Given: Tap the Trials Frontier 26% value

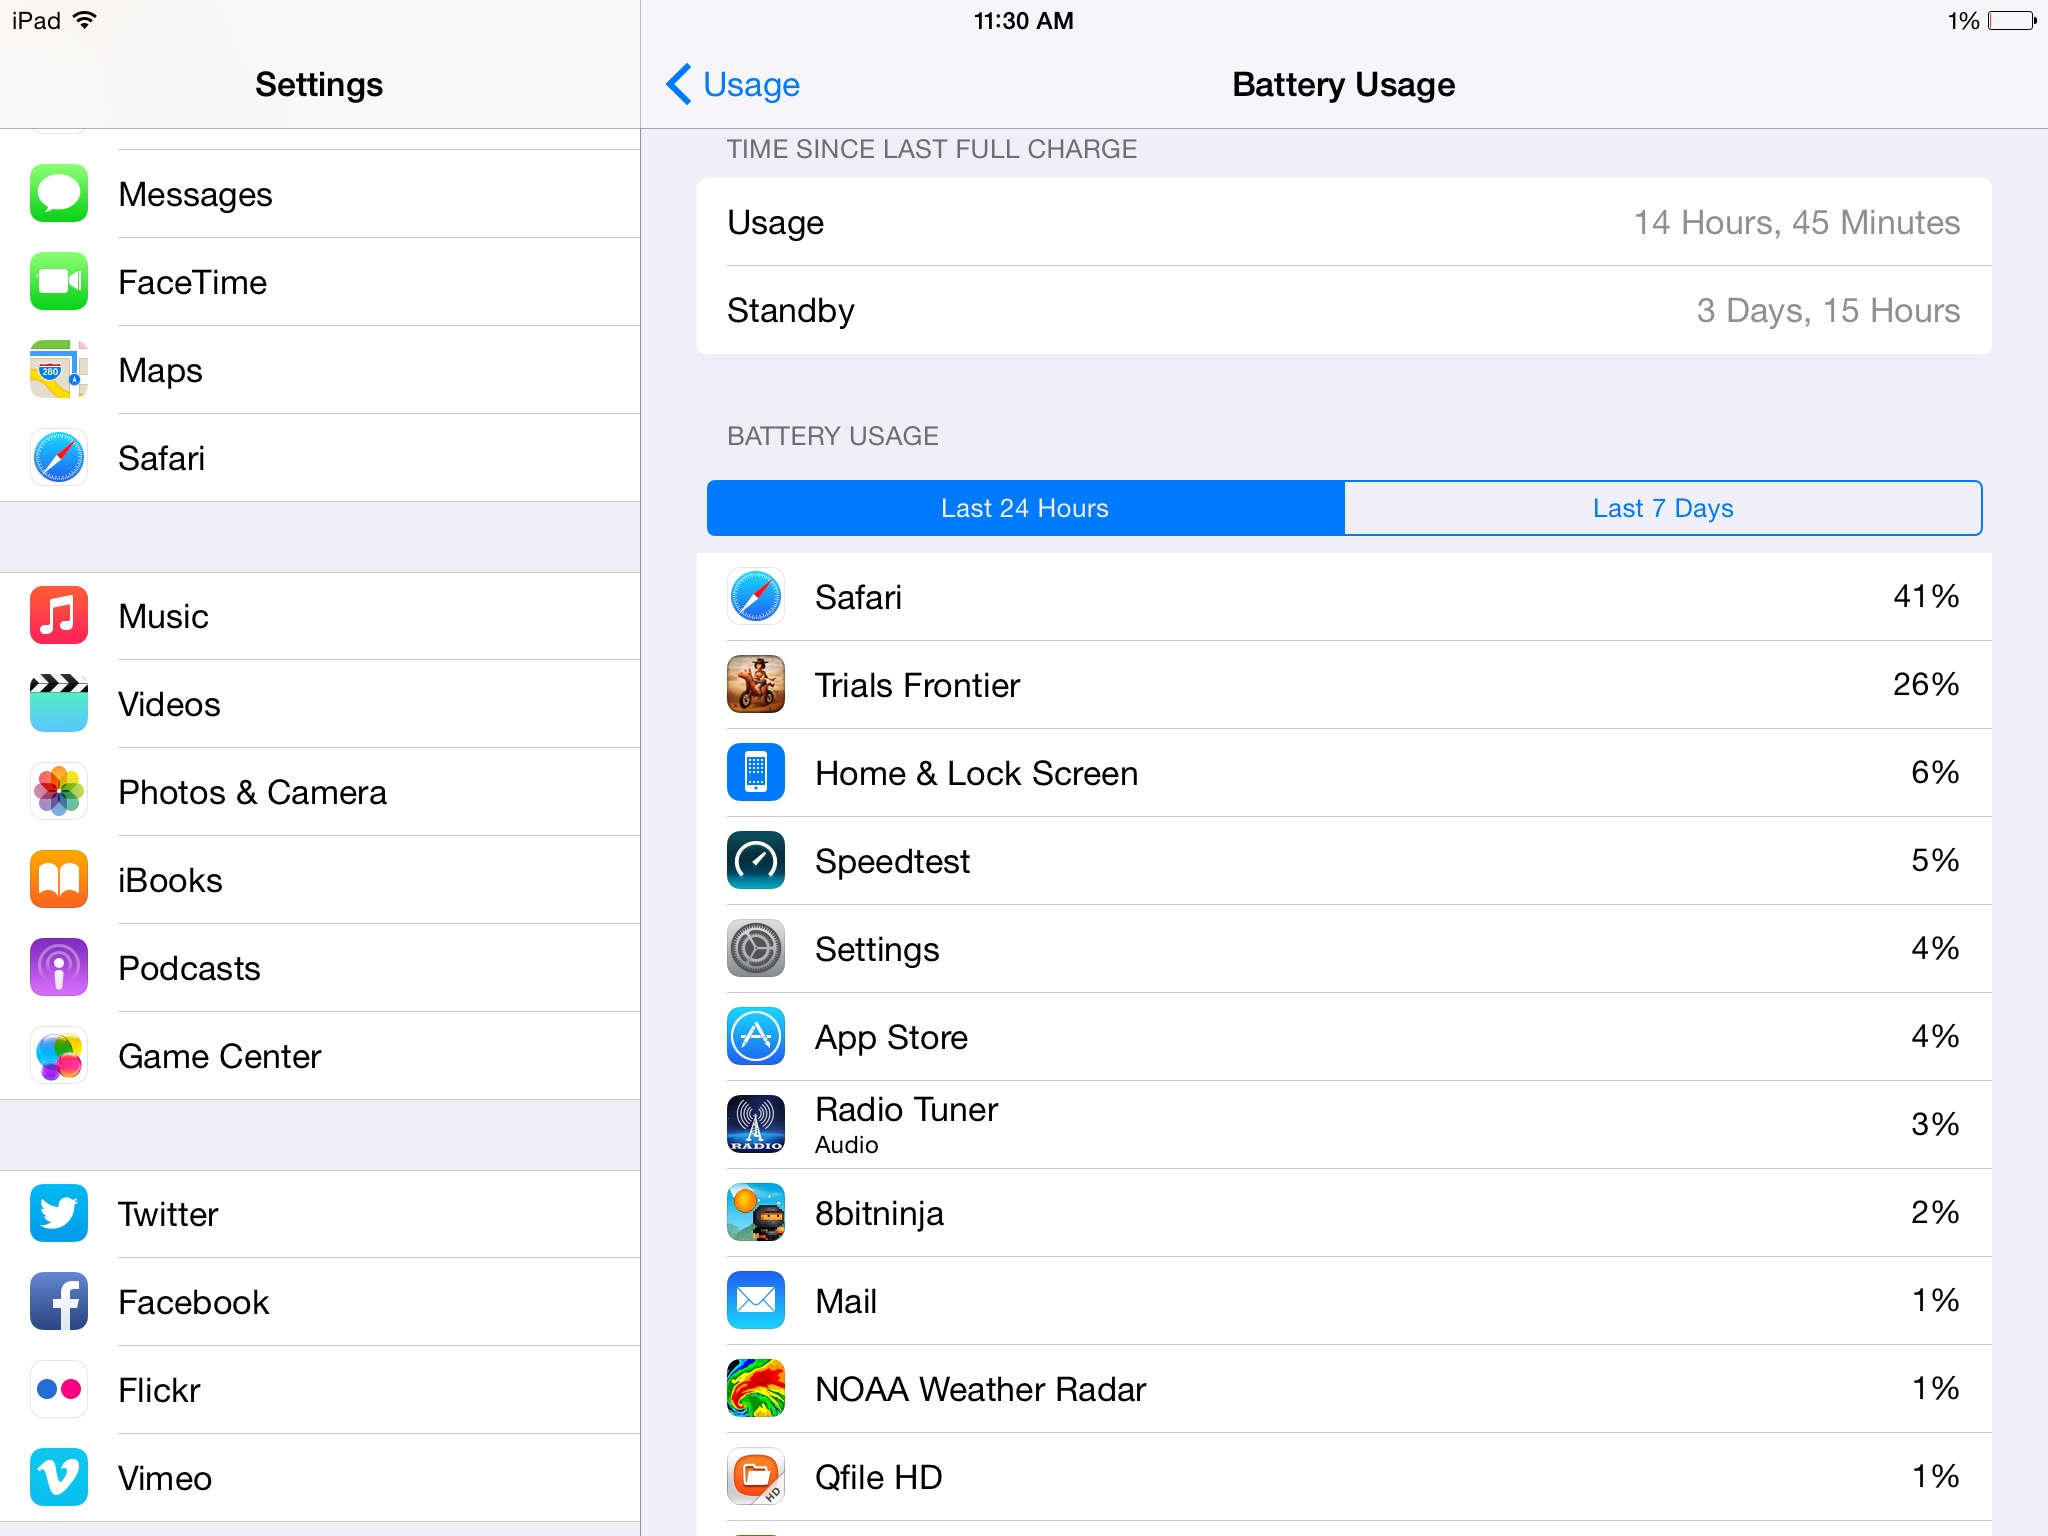Looking at the screenshot, I should pos(1926,685).
